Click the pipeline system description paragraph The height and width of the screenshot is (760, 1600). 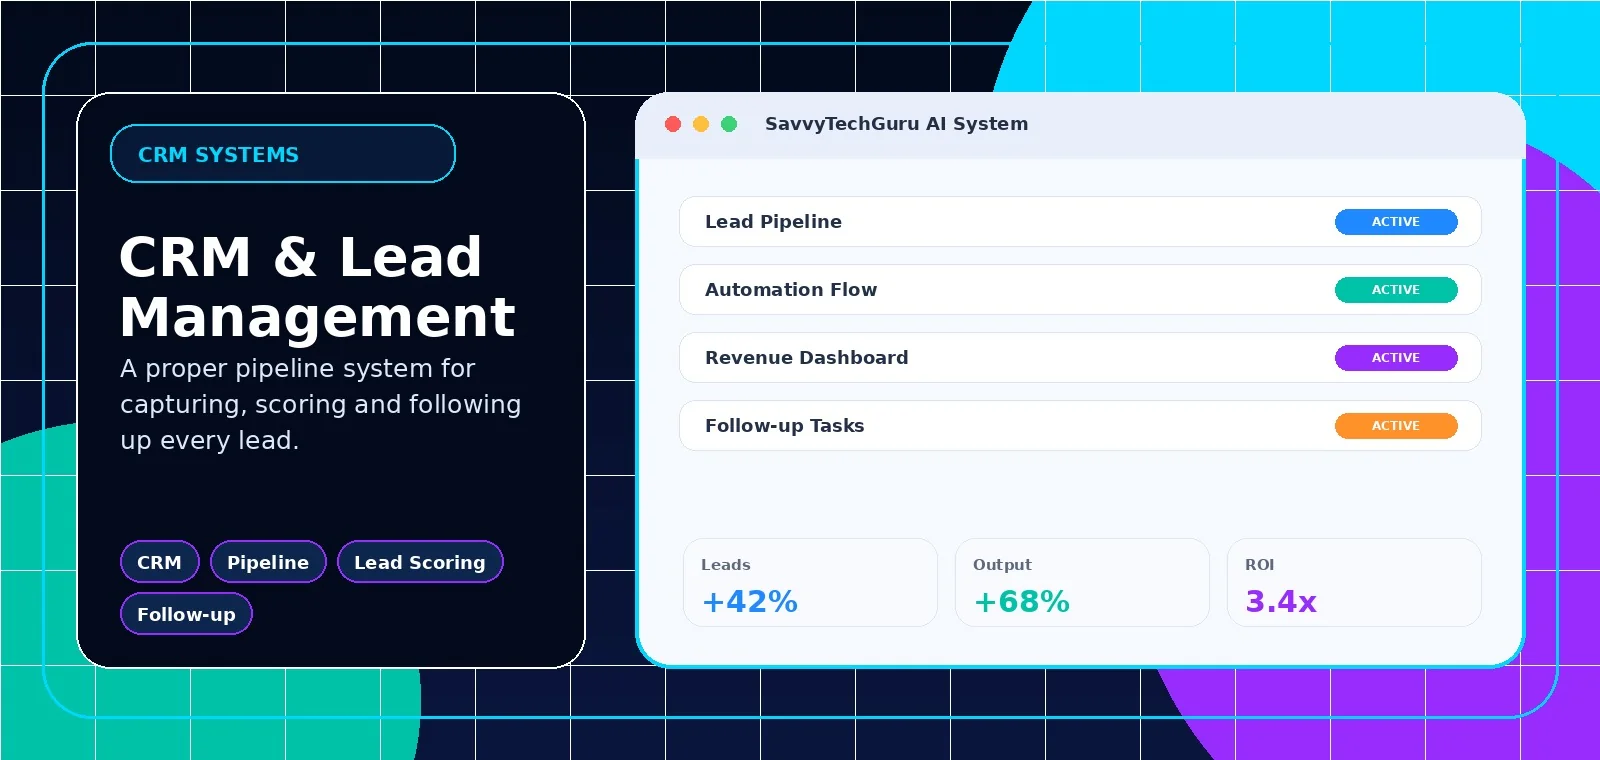click(x=320, y=404)
